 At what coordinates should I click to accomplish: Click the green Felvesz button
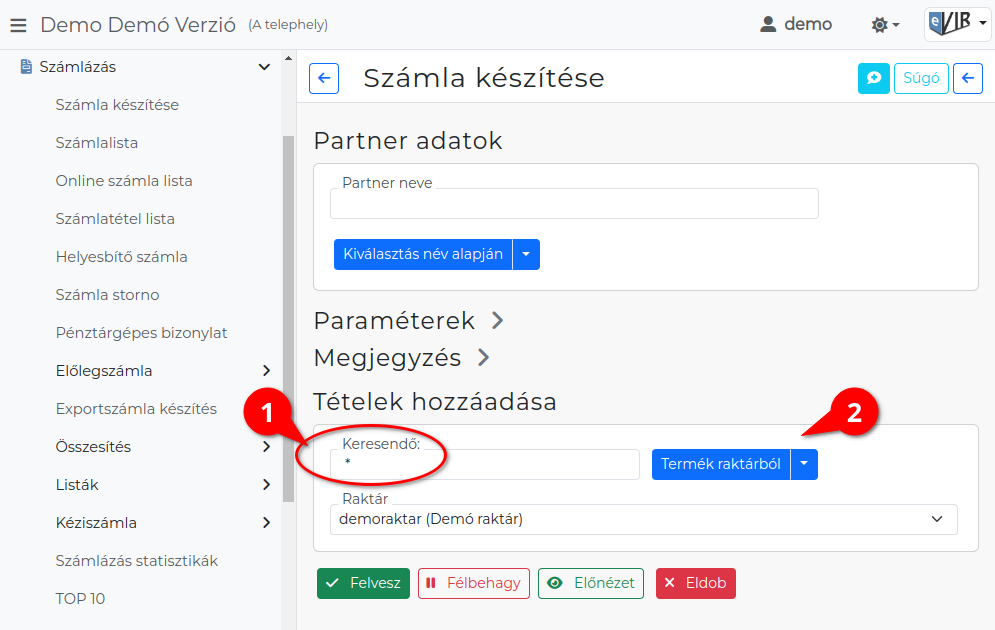(x=364, y=583)
